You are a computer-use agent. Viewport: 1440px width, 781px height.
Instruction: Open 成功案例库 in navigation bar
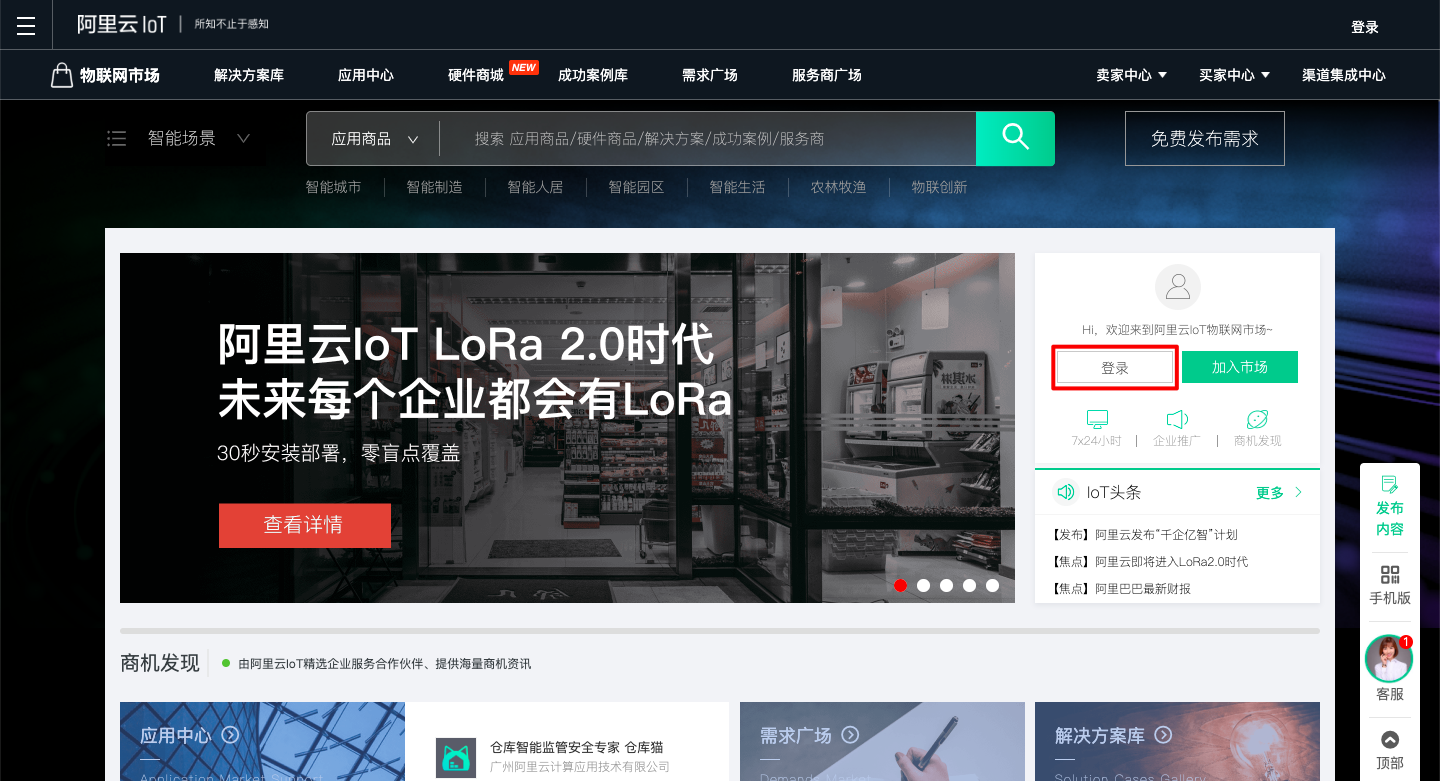(593, 75)
